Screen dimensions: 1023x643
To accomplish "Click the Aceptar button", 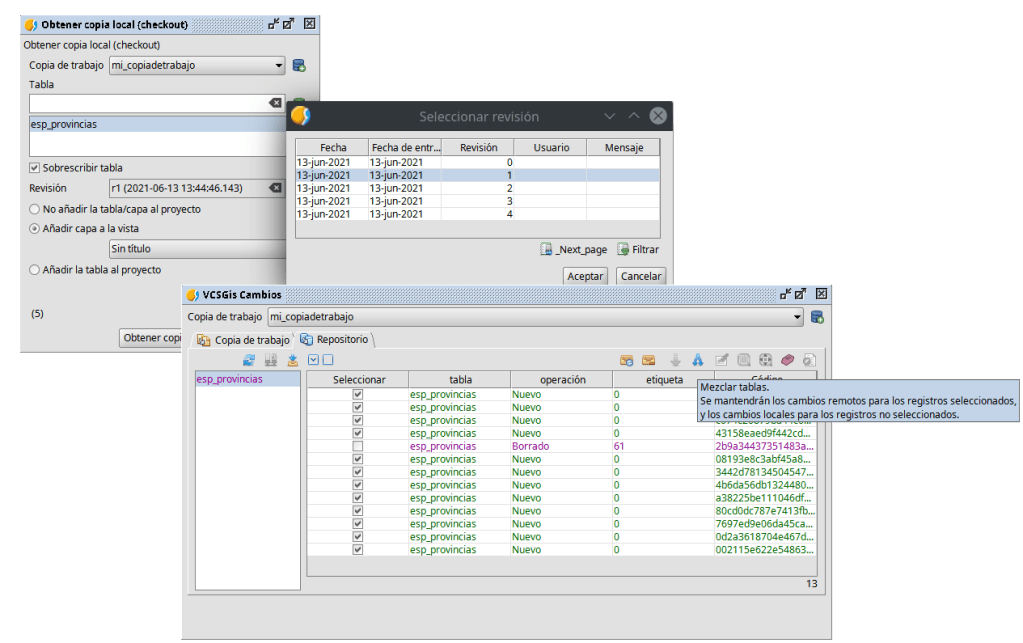I will (586, 276).
